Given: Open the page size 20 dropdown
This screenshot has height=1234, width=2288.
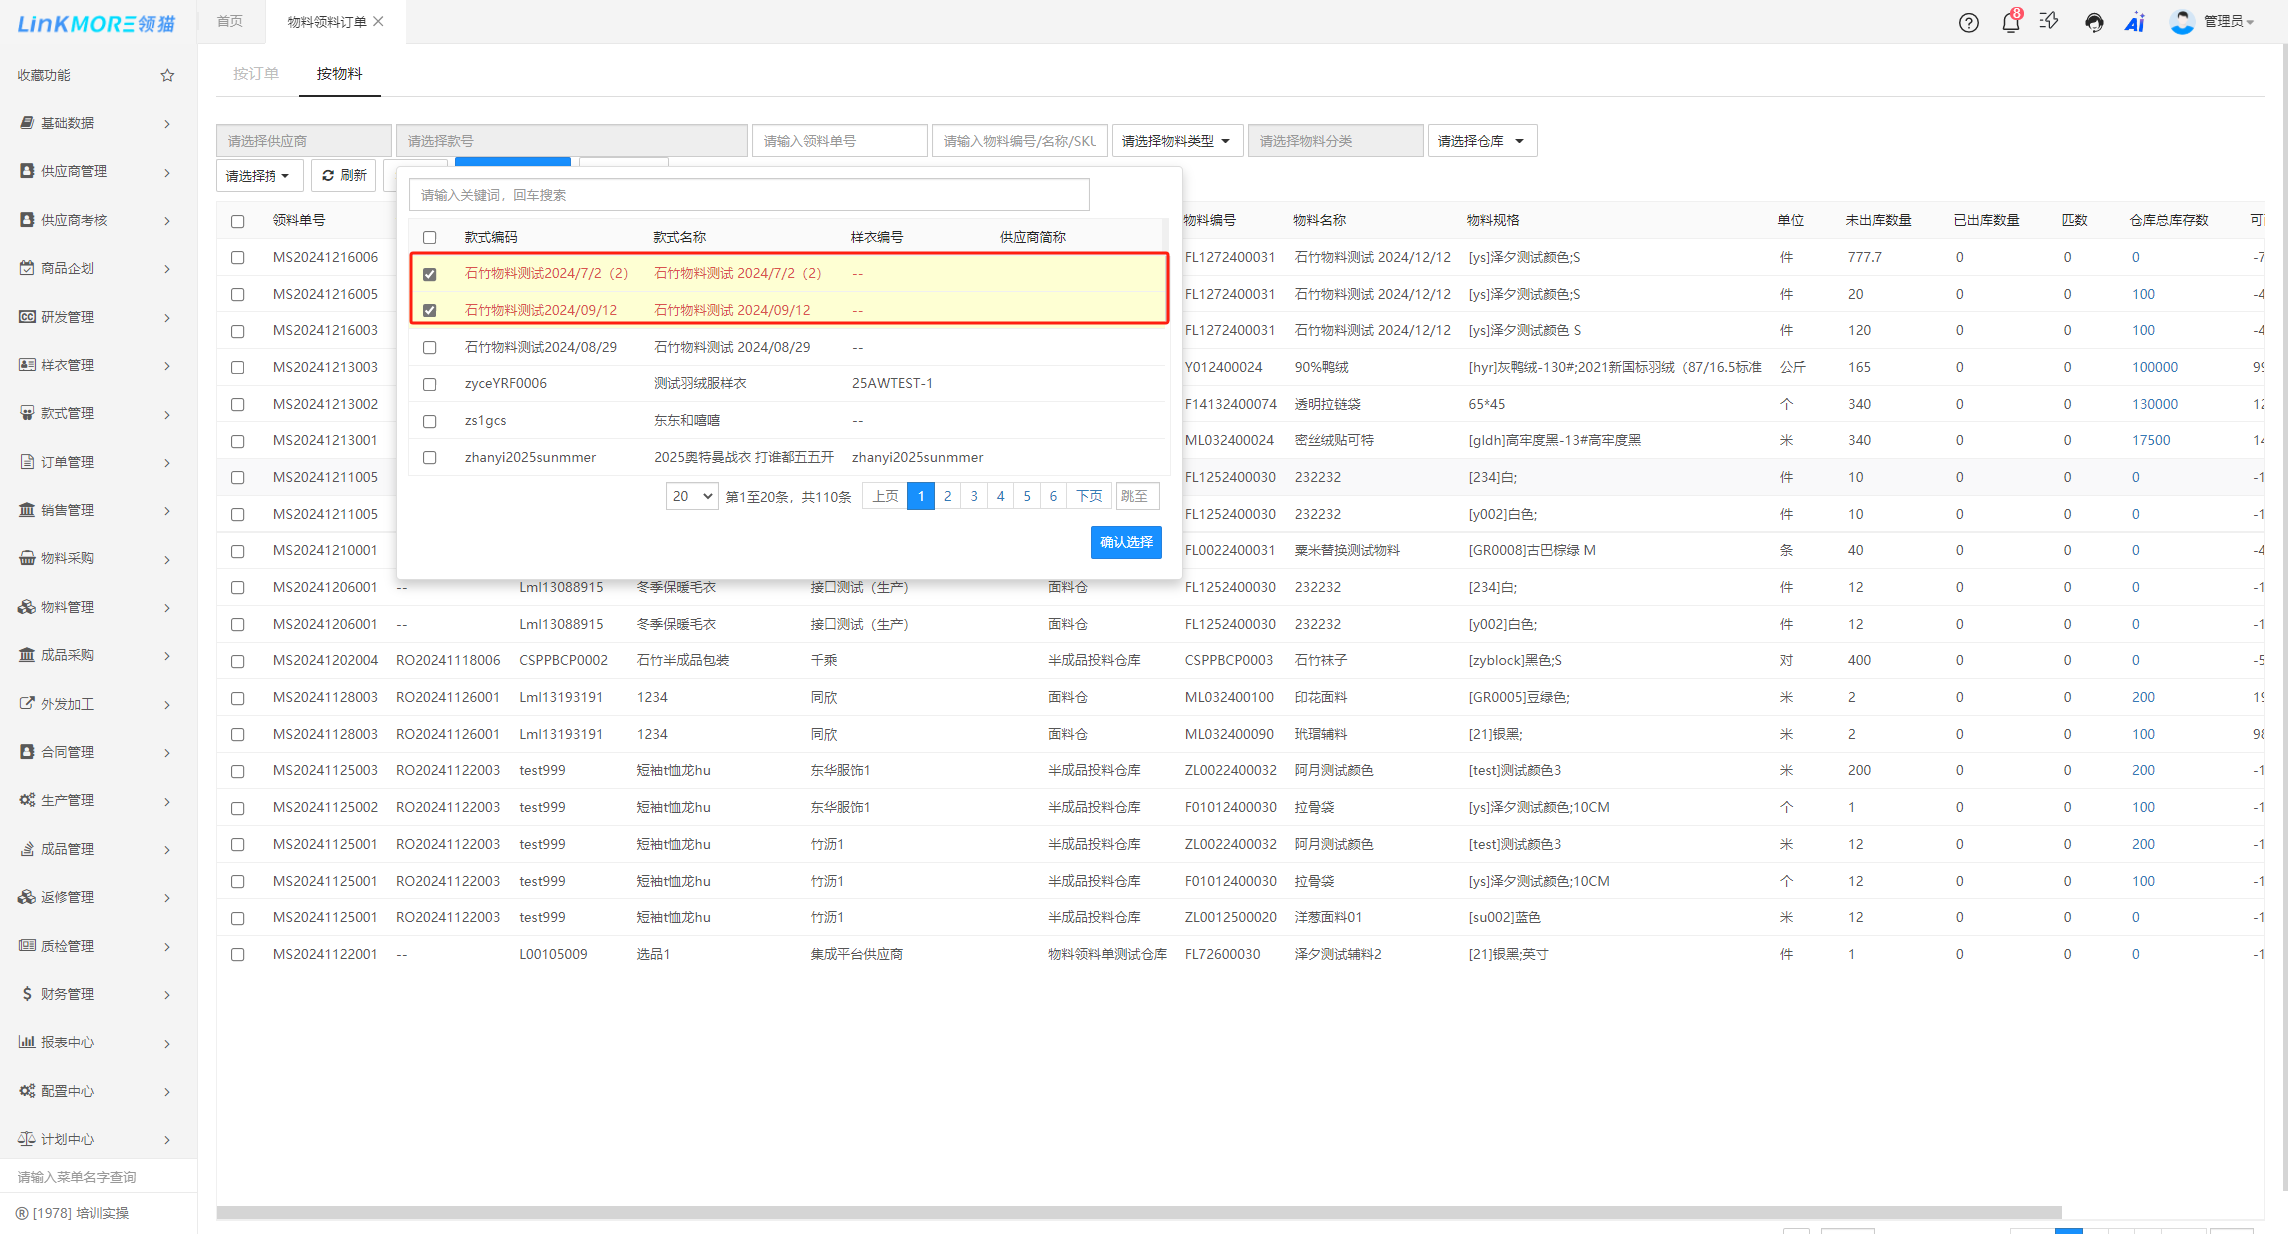Looking at the screenshot, I should tap(691, 496).
